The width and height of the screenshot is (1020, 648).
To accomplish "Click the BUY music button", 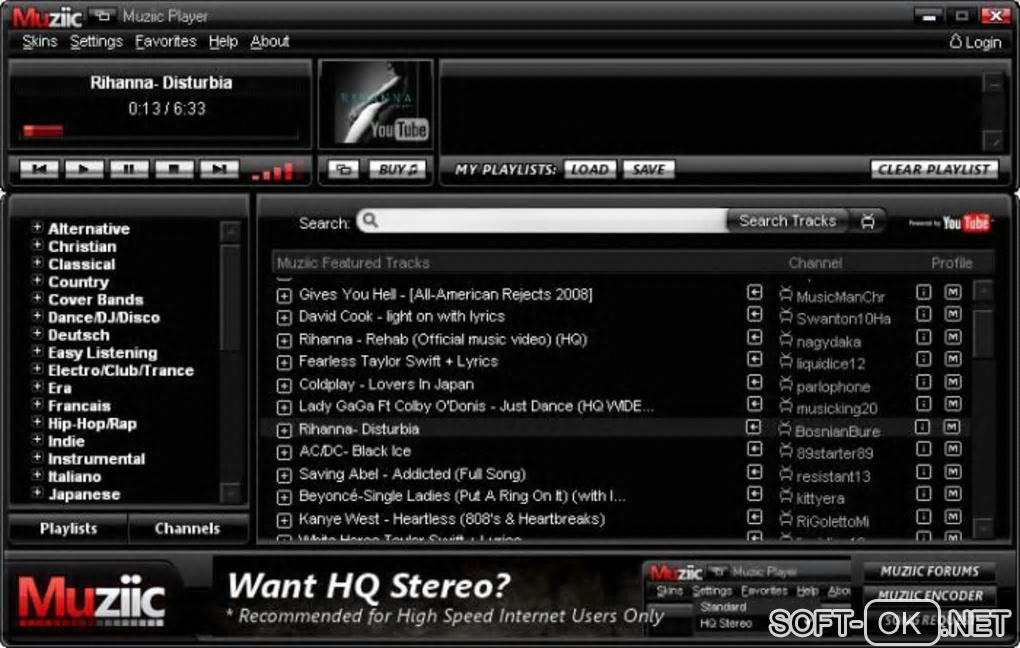I will (x=397, y=170).
